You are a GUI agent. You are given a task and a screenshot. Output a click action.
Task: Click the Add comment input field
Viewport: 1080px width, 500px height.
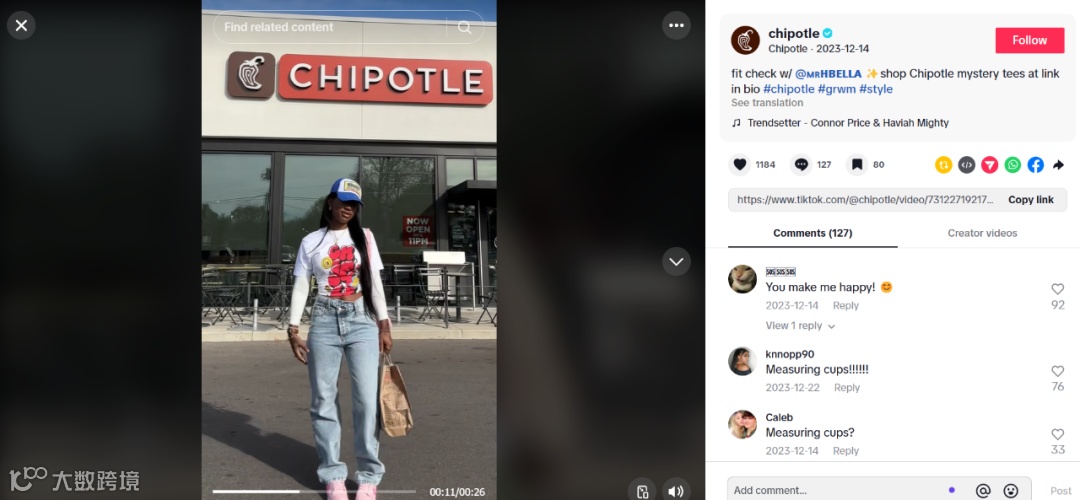[837, 490]
